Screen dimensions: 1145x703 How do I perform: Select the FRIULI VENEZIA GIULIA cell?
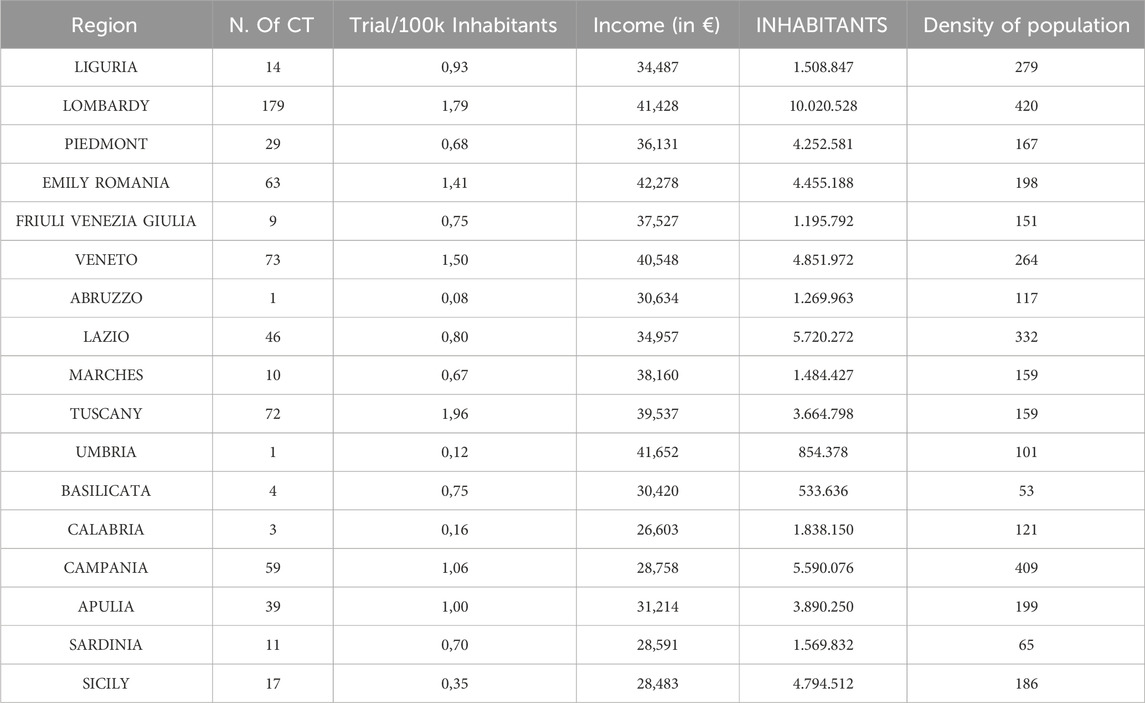pyautogui.click(x=106, y=221)
